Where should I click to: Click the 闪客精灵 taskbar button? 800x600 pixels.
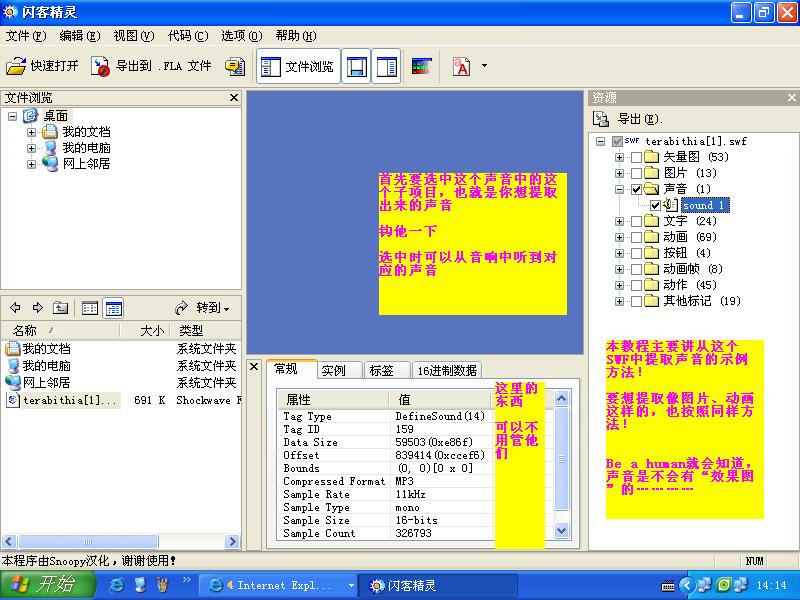pyautogui.click(x=438, y=585)
